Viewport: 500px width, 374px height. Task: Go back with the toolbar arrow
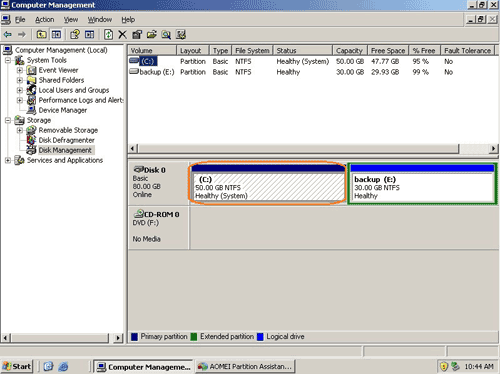pos(8,34)
